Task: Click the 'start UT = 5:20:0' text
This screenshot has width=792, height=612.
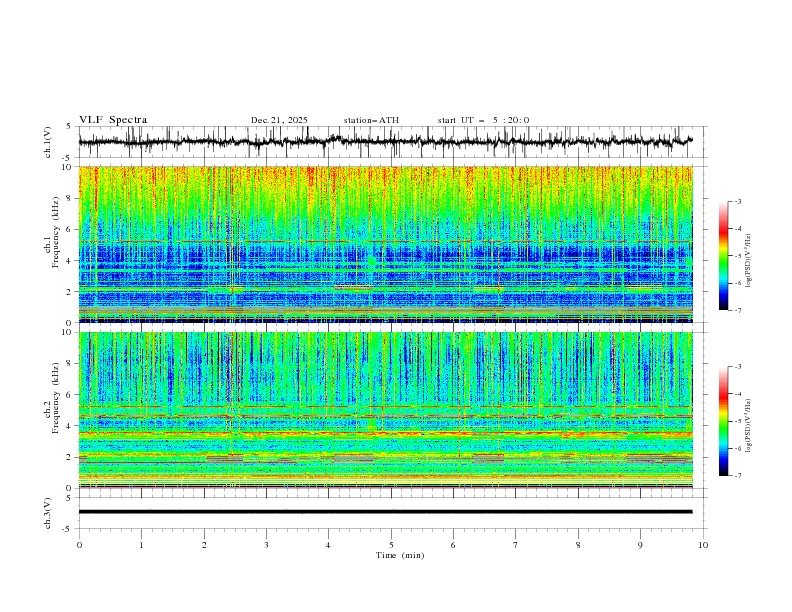Action: click(483, 120)
